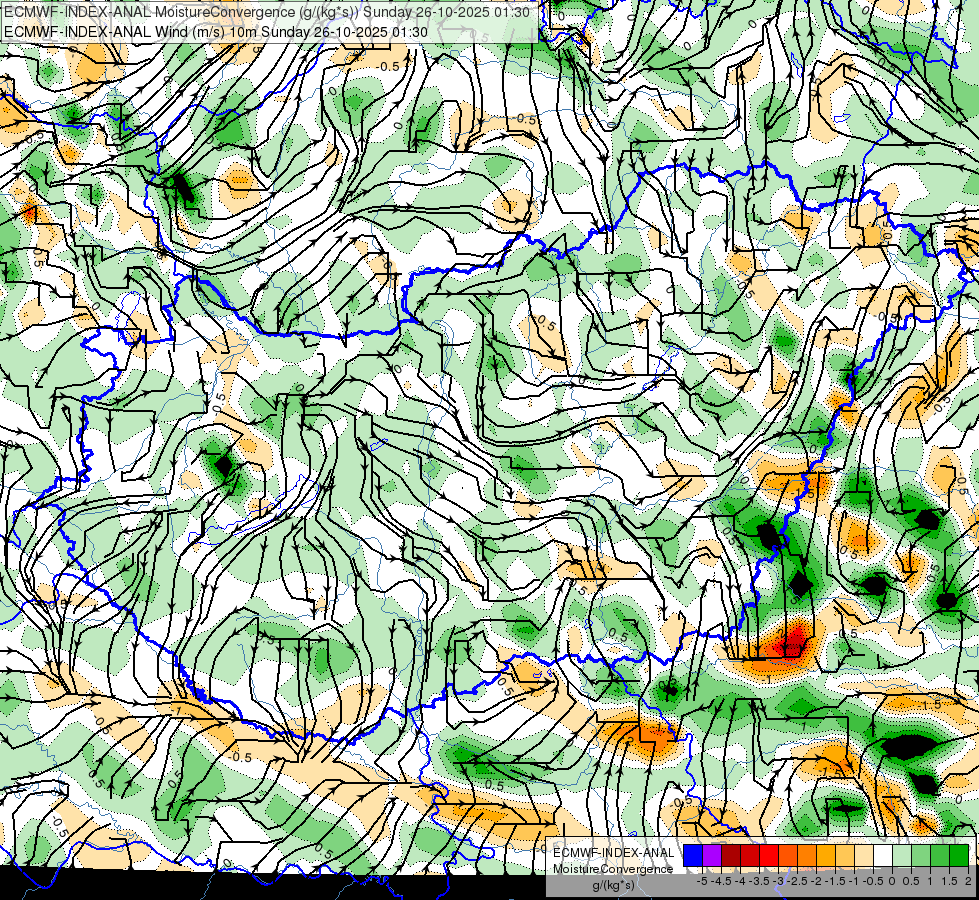The image size is (979, 900).
Task: Click the medium green swatch between 1 and 1.5
Action: (940, 856)
